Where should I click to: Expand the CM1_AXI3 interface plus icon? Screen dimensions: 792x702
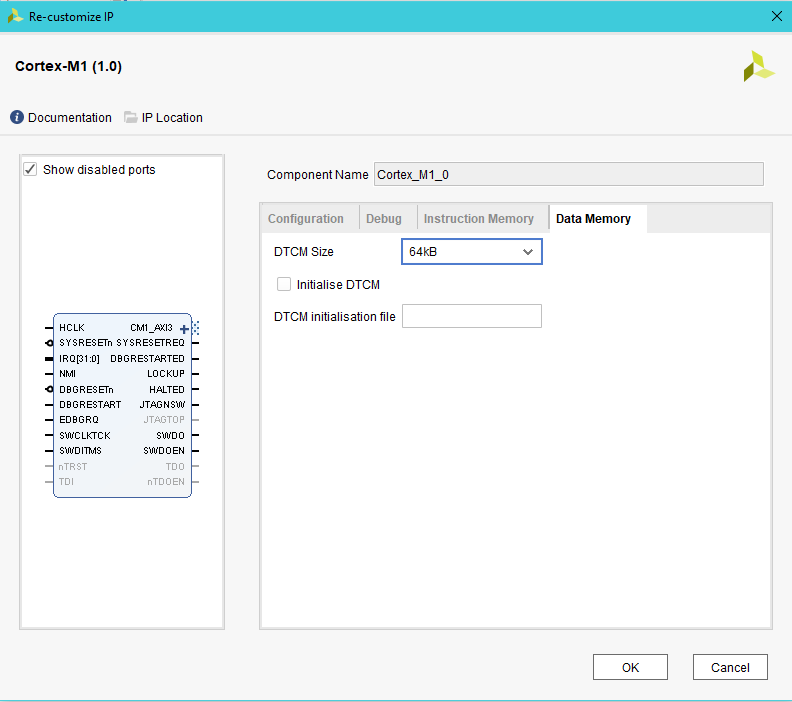[x=184, y=329]
